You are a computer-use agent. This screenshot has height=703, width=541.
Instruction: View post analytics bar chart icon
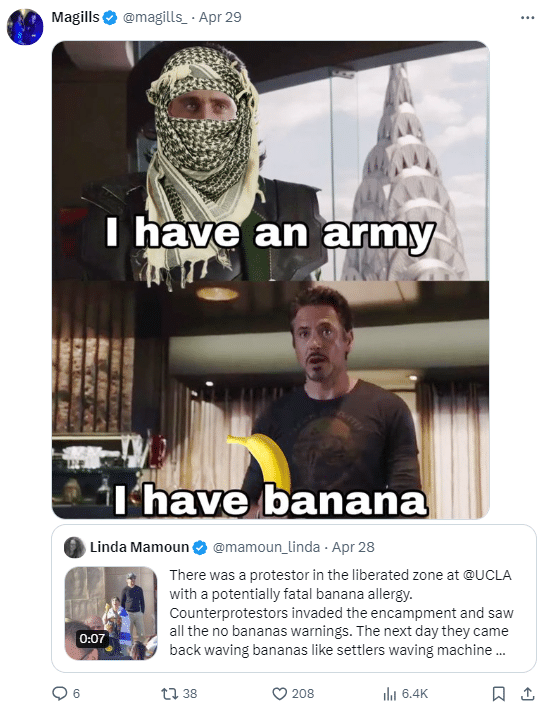click(x=390, y=693)
